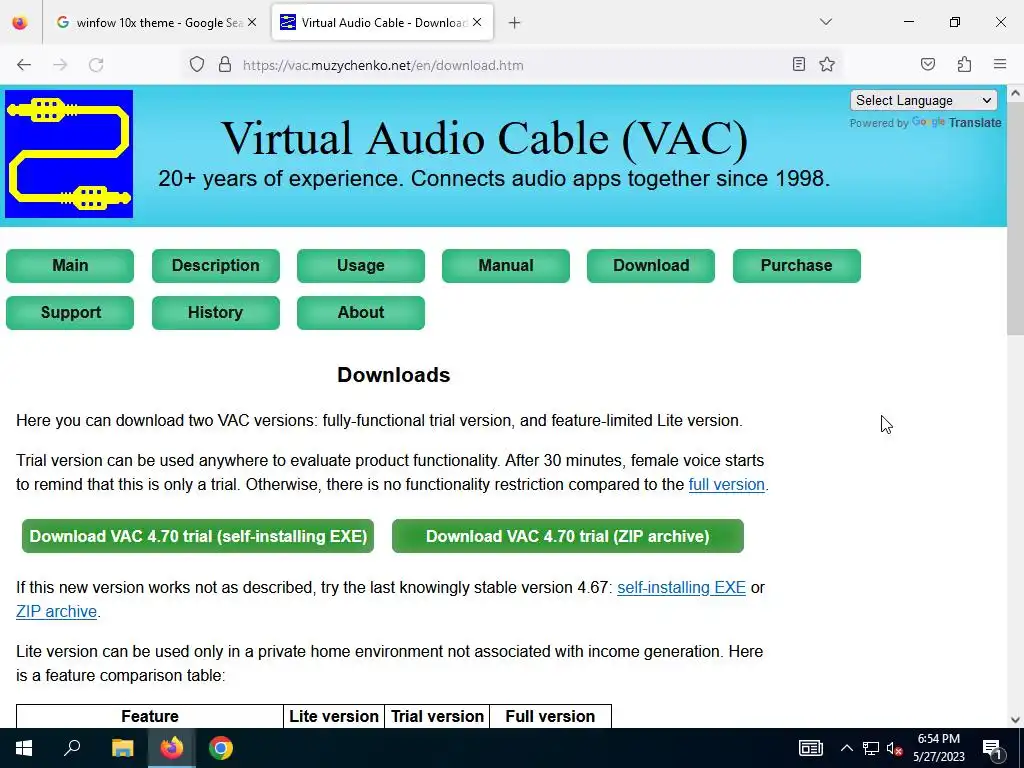Click the Trial version table header
The width and height of the screenshot is (1024, 768).
pos(437,716)
